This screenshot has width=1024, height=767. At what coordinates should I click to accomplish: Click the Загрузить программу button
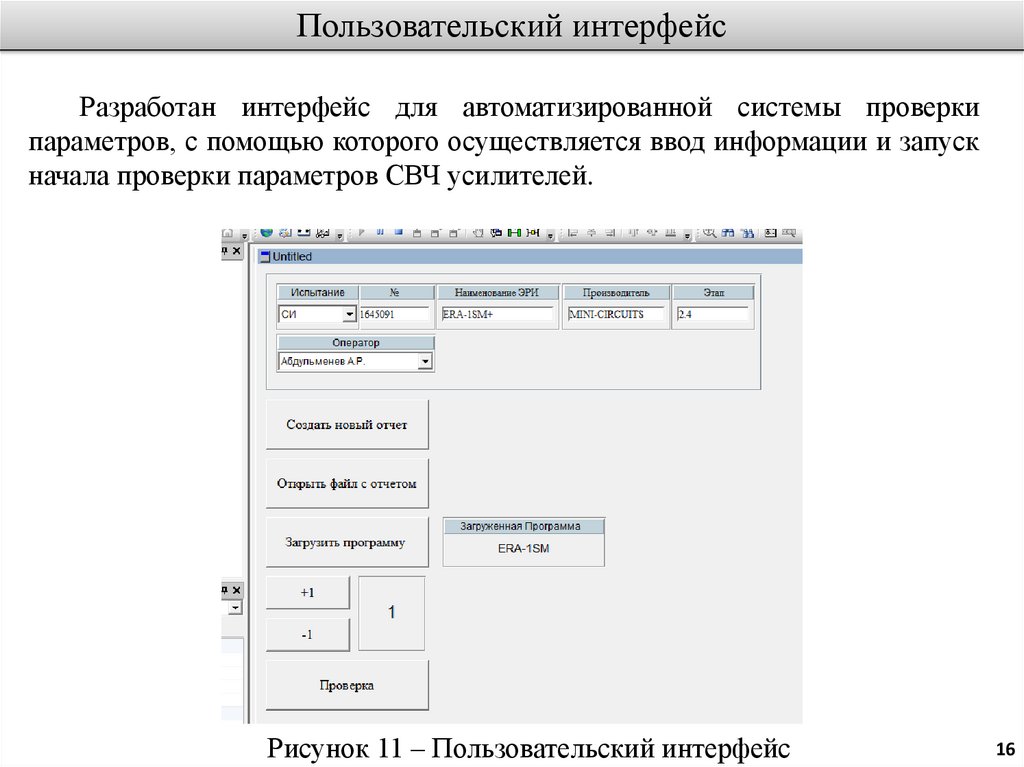pos(346,543)
